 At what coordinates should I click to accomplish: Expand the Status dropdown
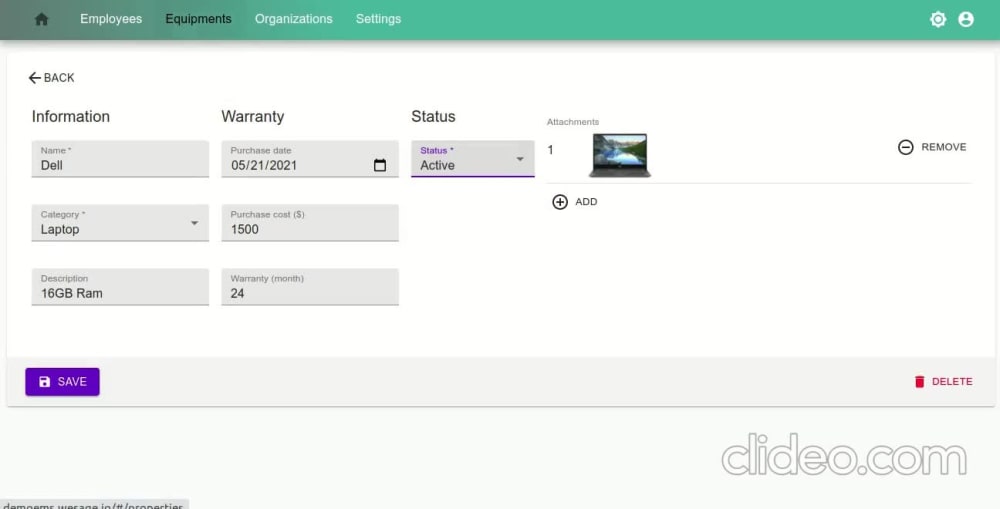pos(473,159)
